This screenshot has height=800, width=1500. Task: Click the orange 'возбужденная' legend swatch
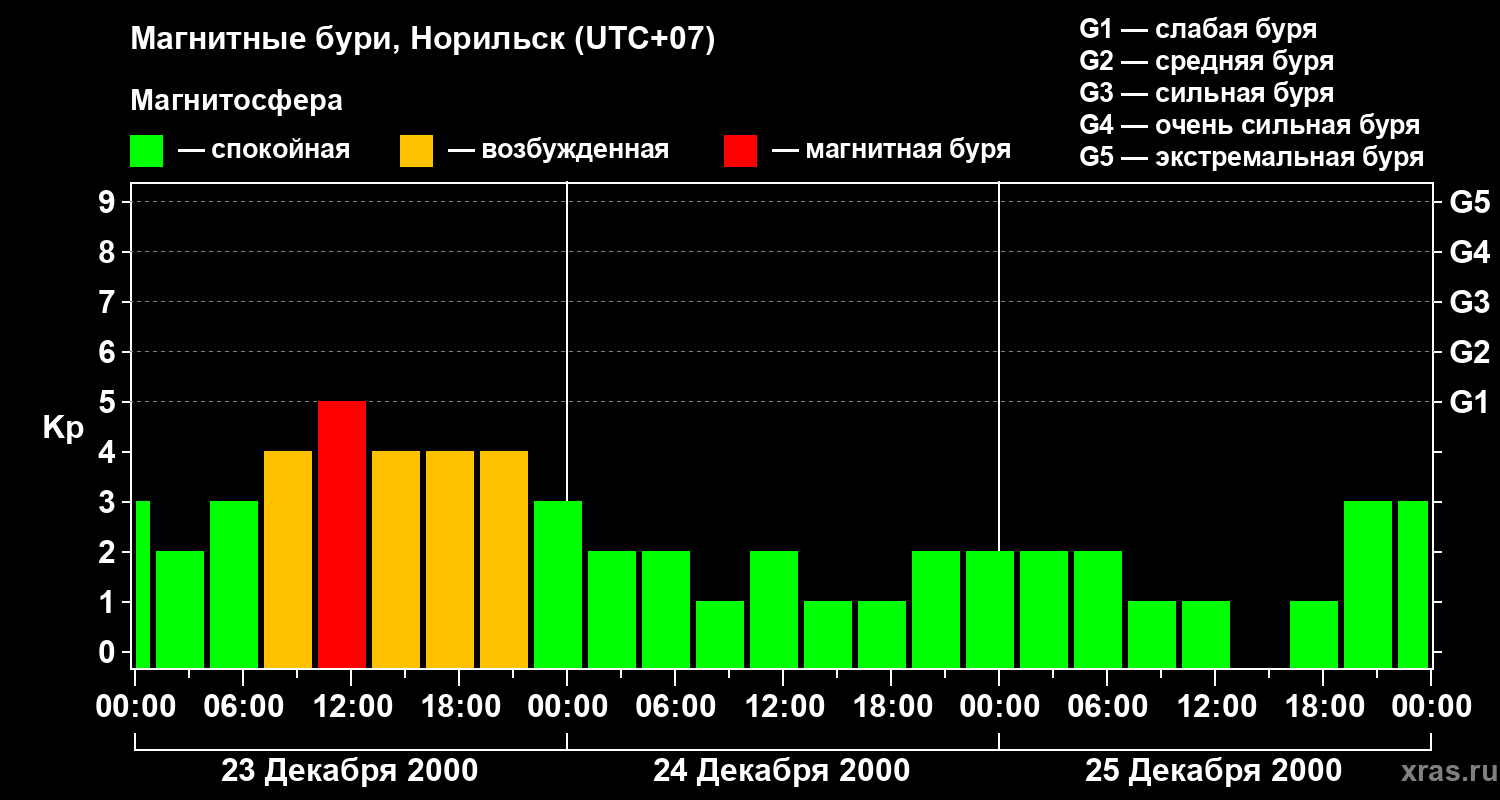point(416,151)
